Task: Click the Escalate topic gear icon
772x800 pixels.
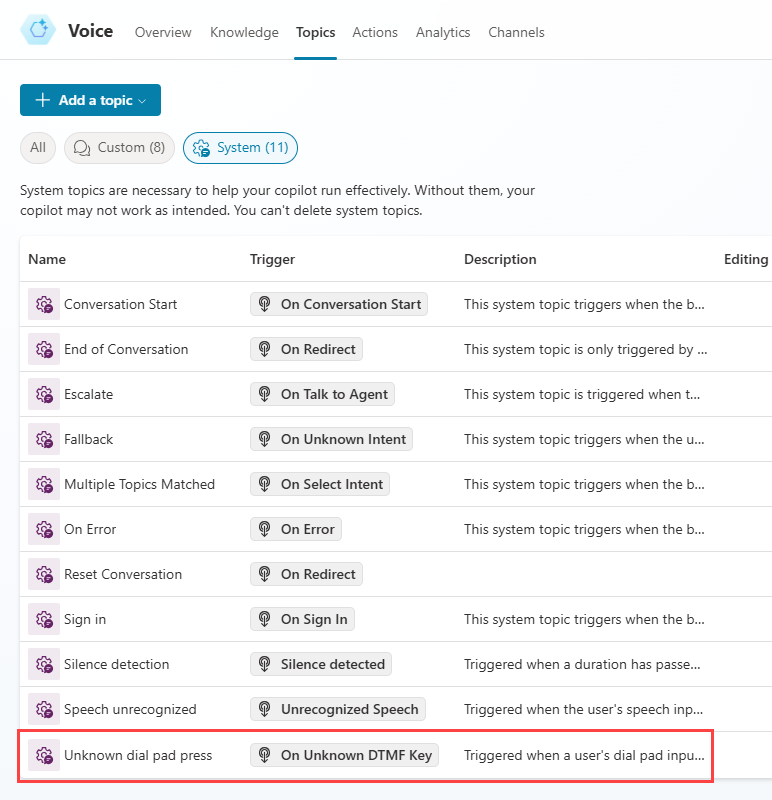Action: click(44, 394)
